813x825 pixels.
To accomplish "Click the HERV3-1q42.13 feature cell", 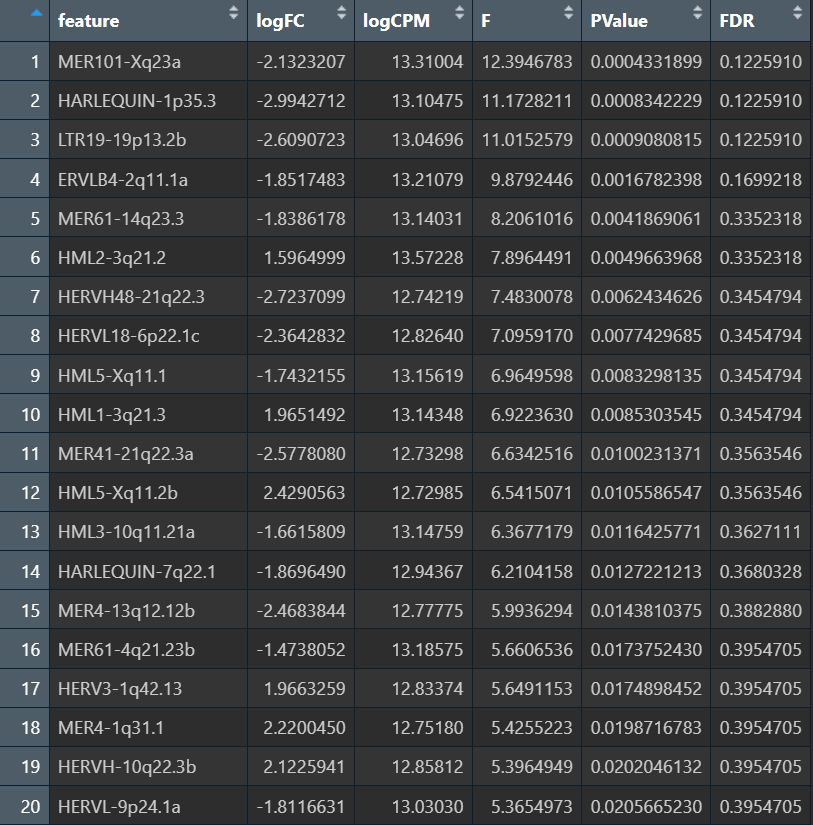I will click(120, 689).
